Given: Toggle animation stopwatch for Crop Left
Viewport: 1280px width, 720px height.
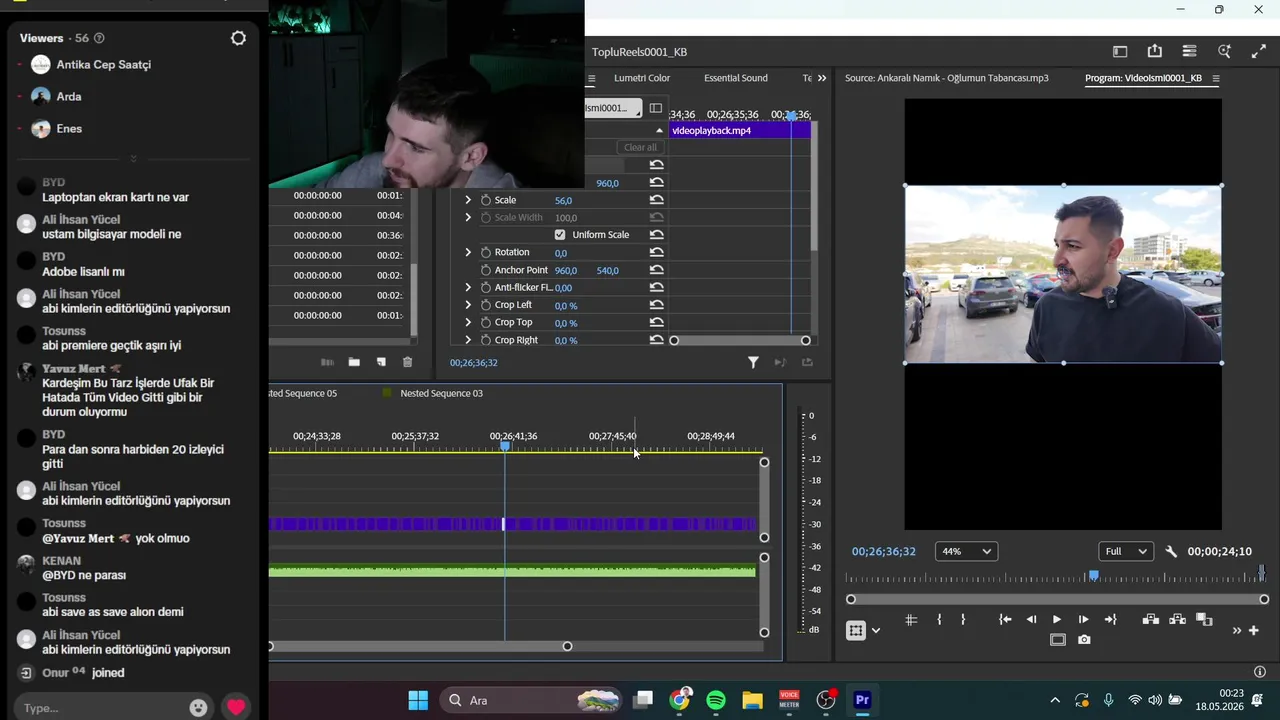Looking at the screenshot, I should 486,305.
